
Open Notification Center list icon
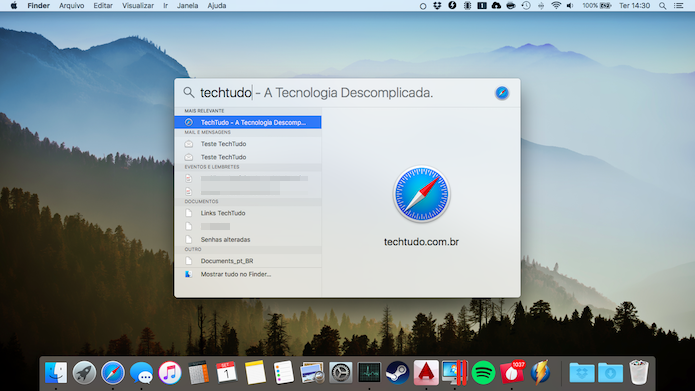click(x=679, y=6)
